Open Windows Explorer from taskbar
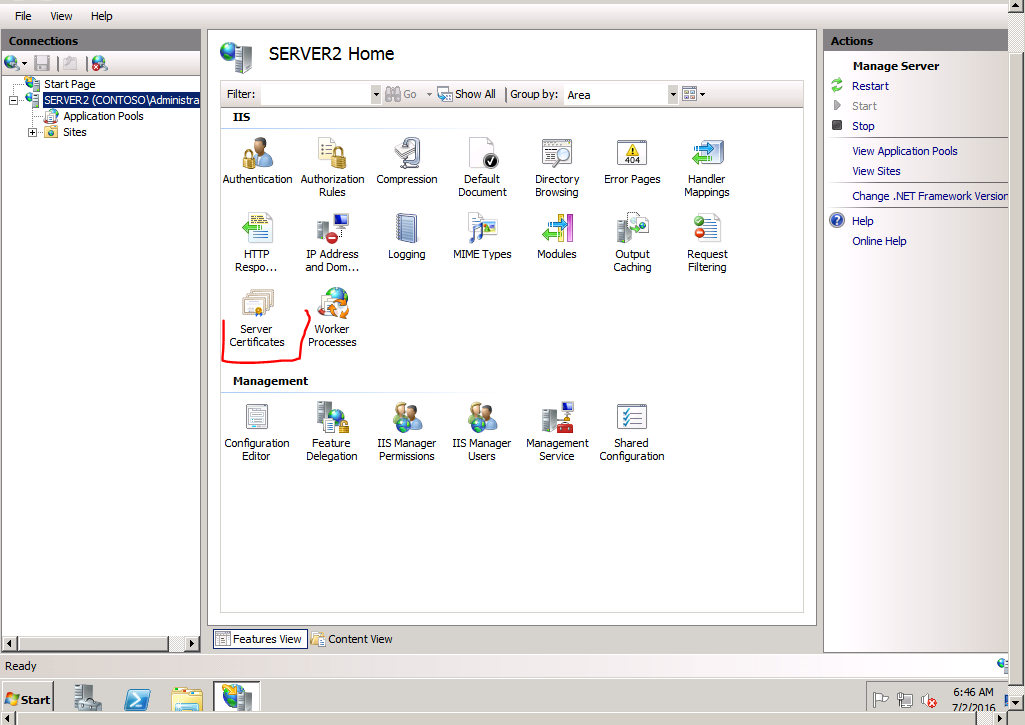Viewport: 1025px width, 725px height. click(x=187, y=699)
